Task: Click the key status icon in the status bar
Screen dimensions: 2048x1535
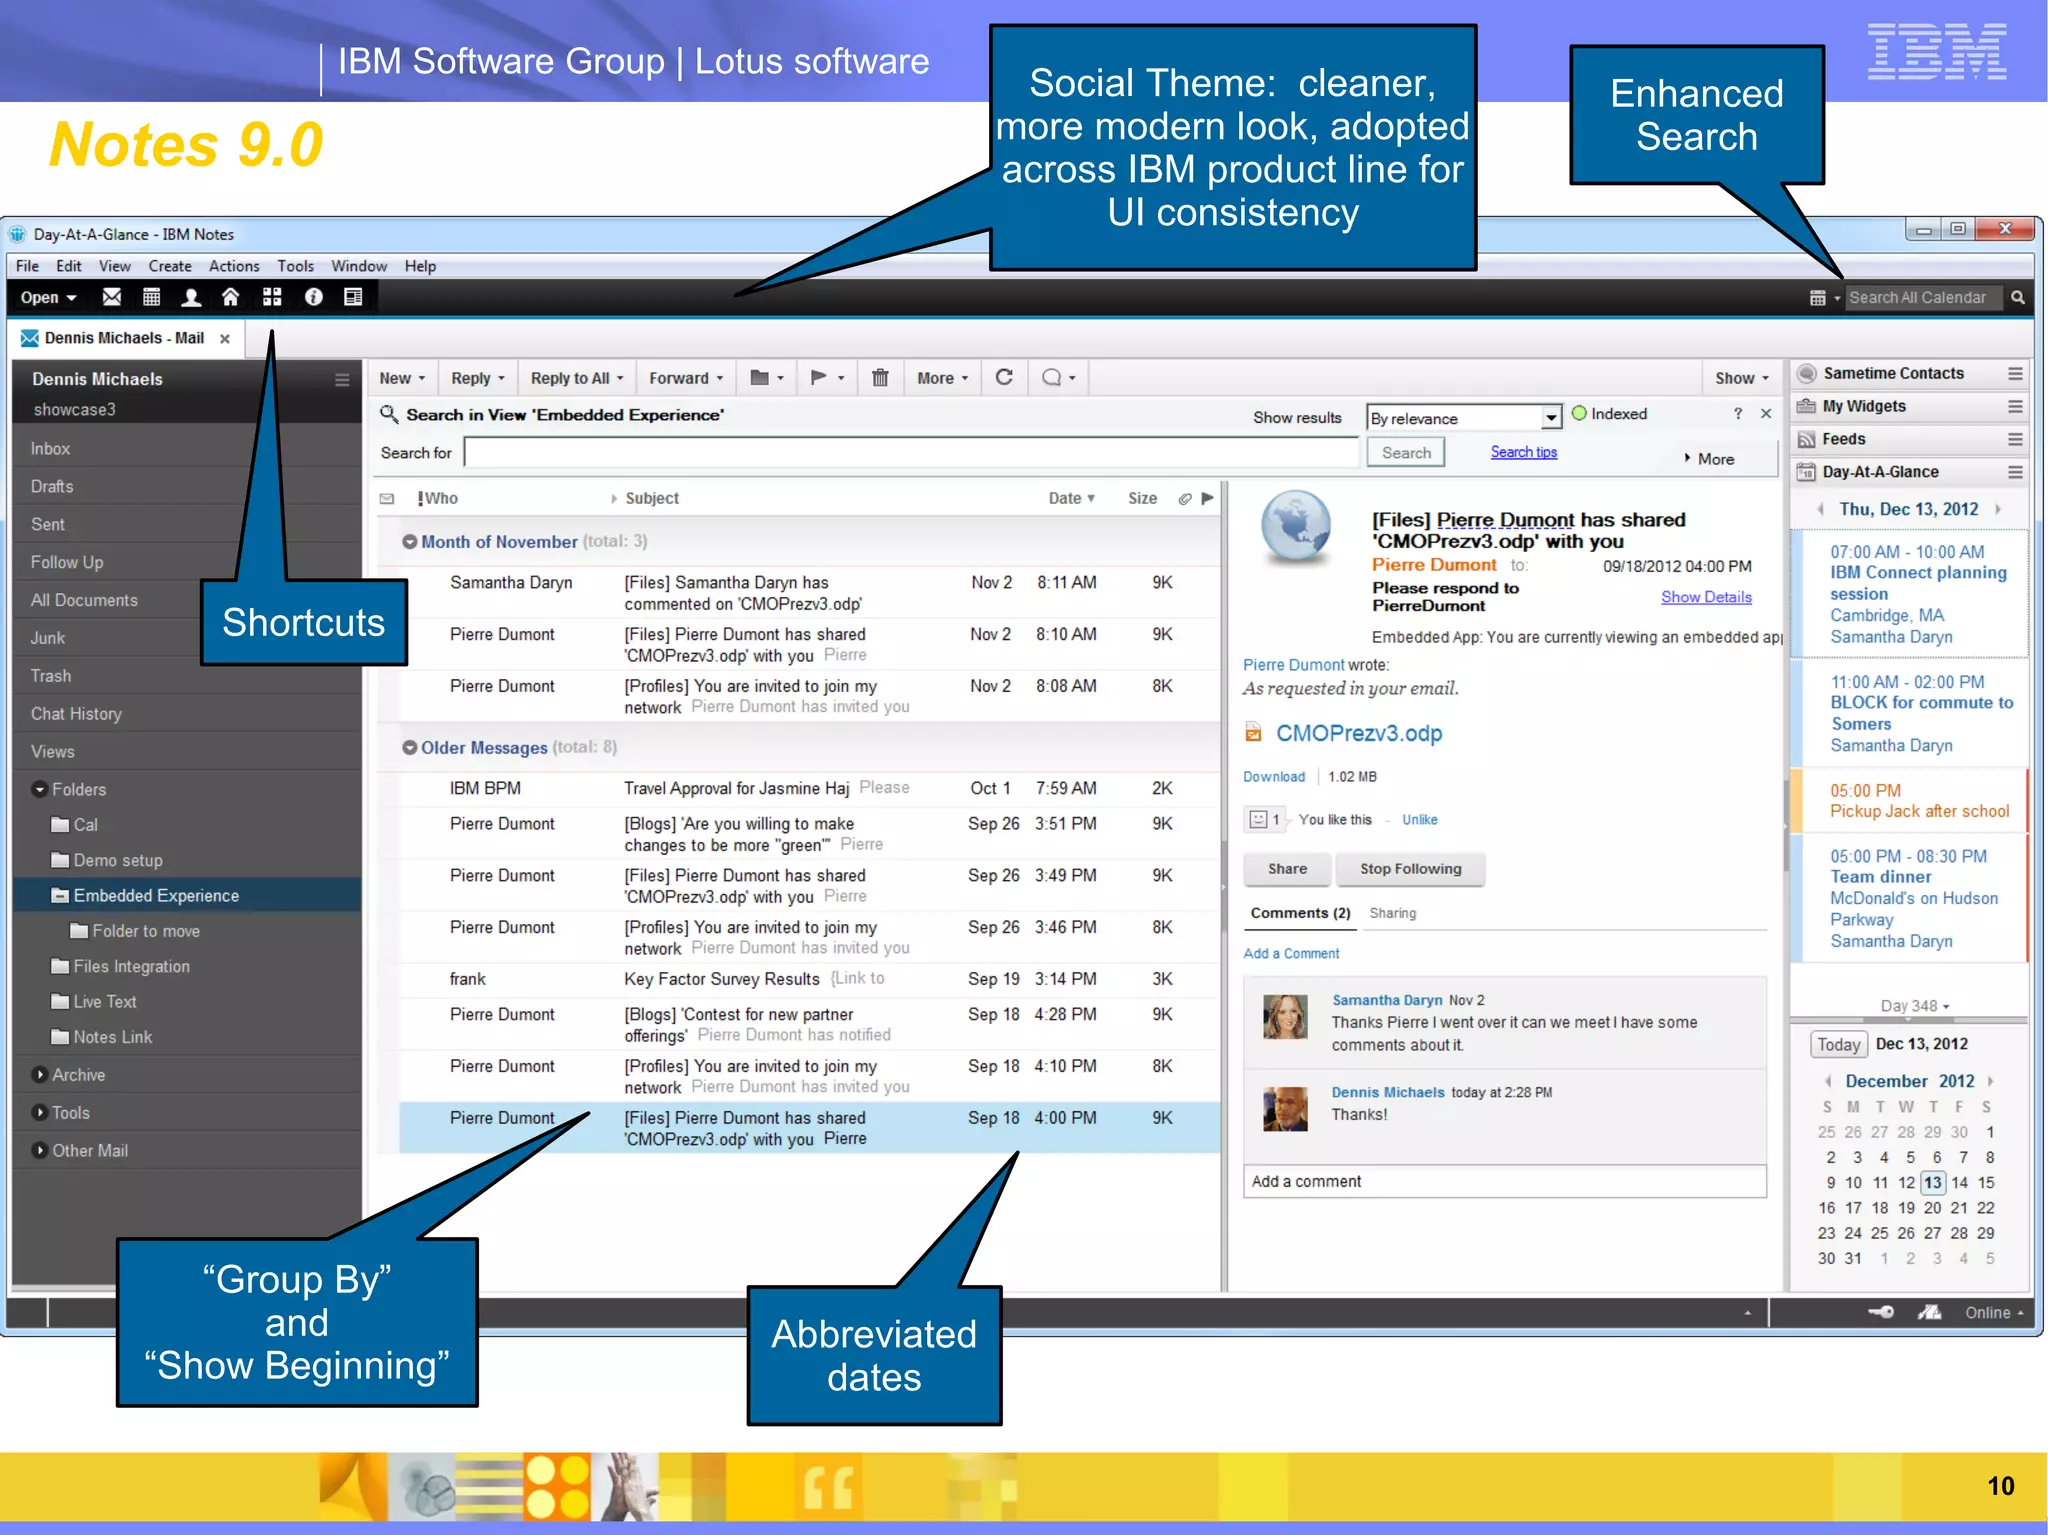Action: 1881,1312
